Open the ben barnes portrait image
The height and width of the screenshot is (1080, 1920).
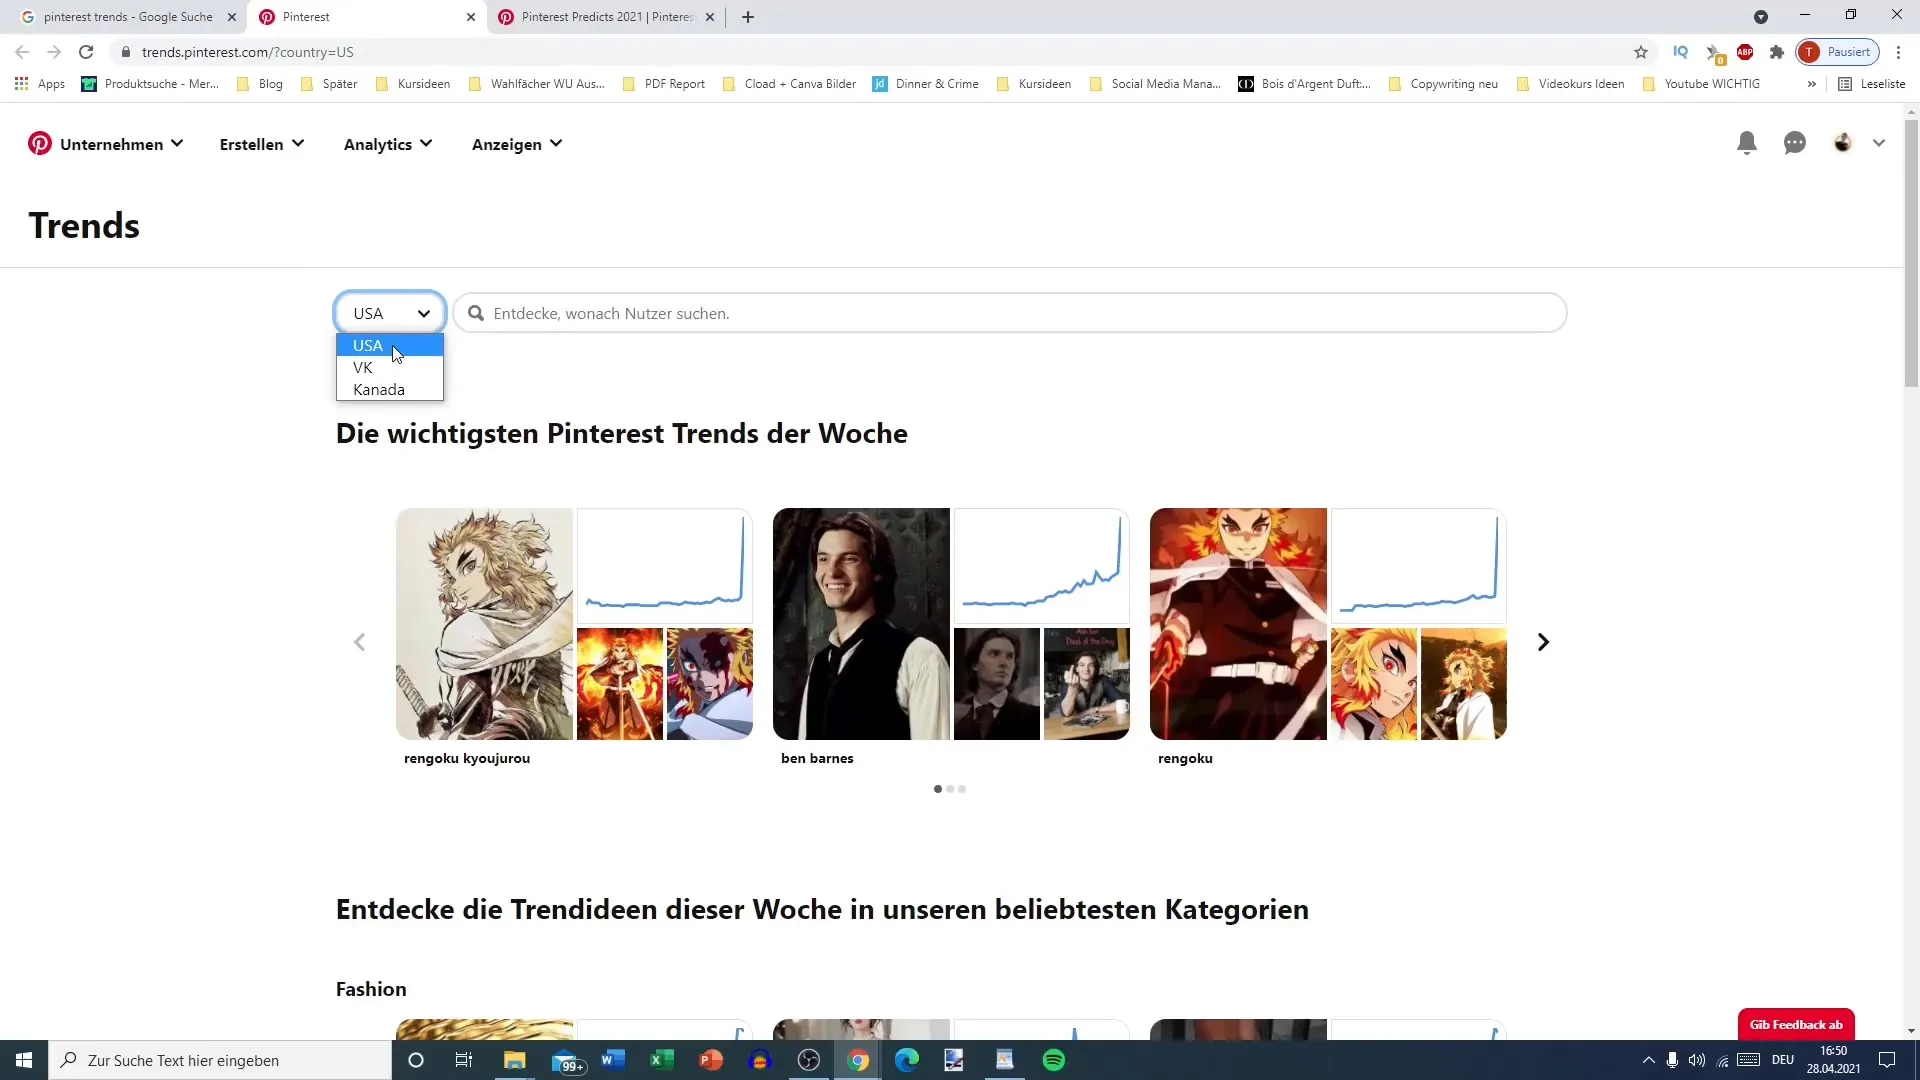[x=861, y=624]
